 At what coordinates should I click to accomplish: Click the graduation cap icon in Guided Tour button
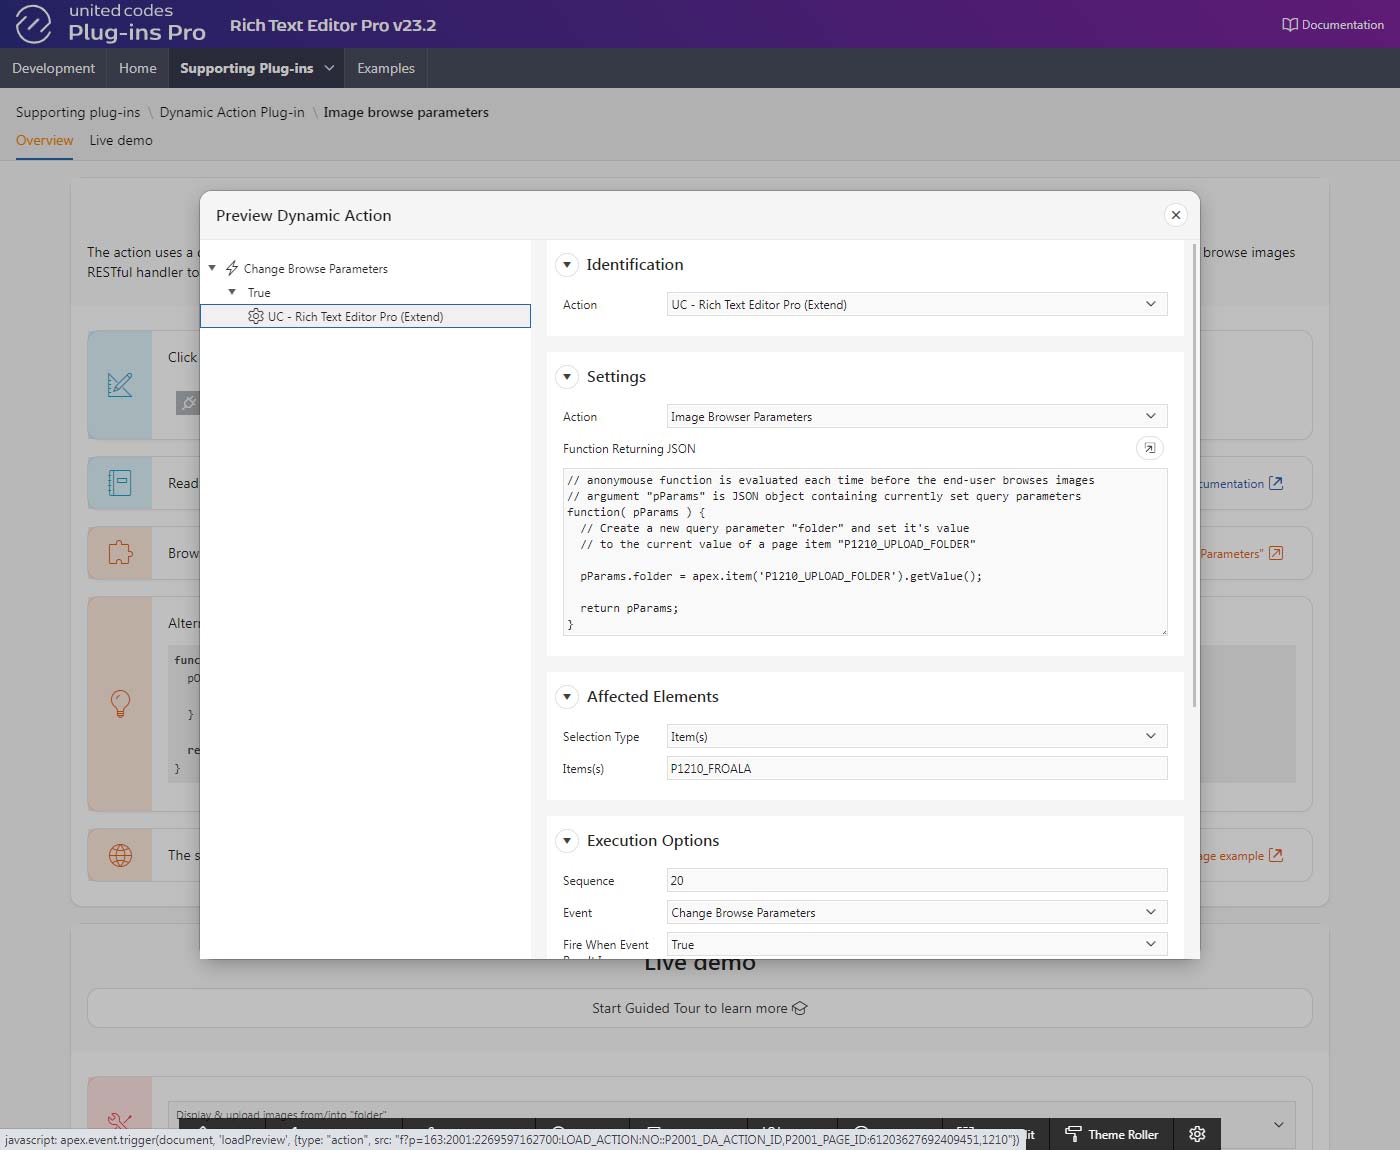(x=799, y=1008)
